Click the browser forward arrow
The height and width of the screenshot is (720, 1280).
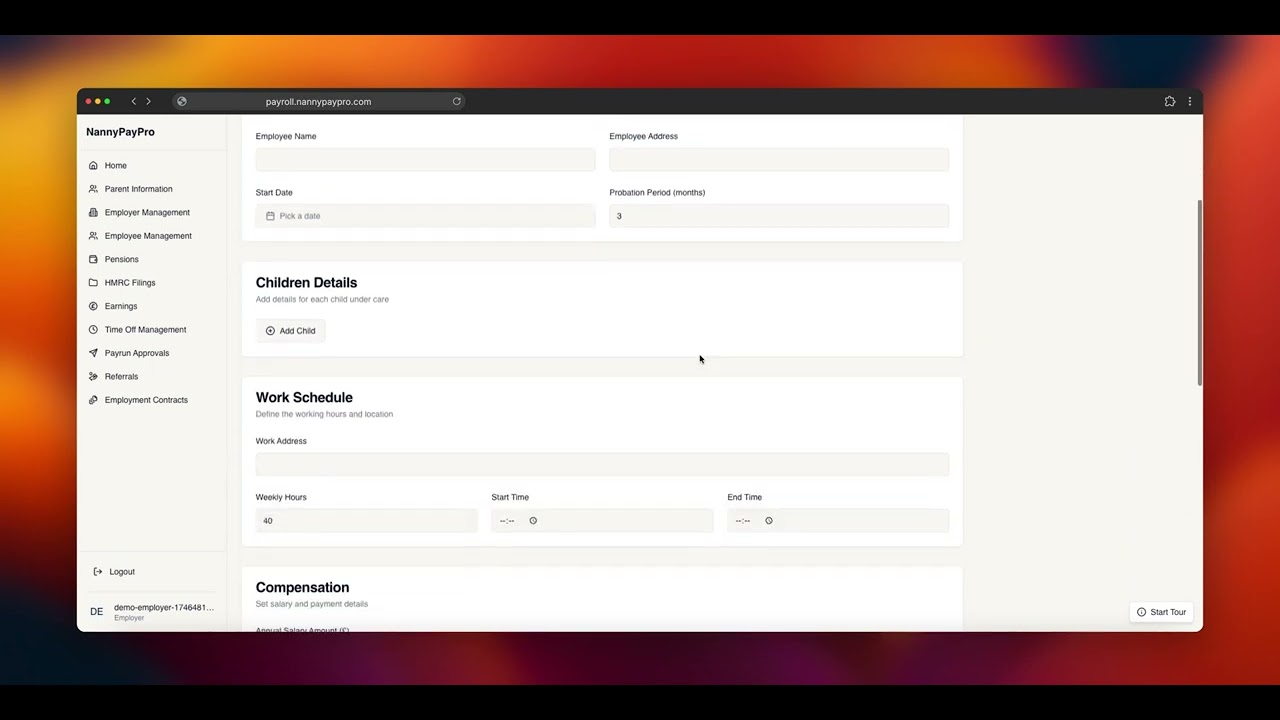[x=148, y=101]
